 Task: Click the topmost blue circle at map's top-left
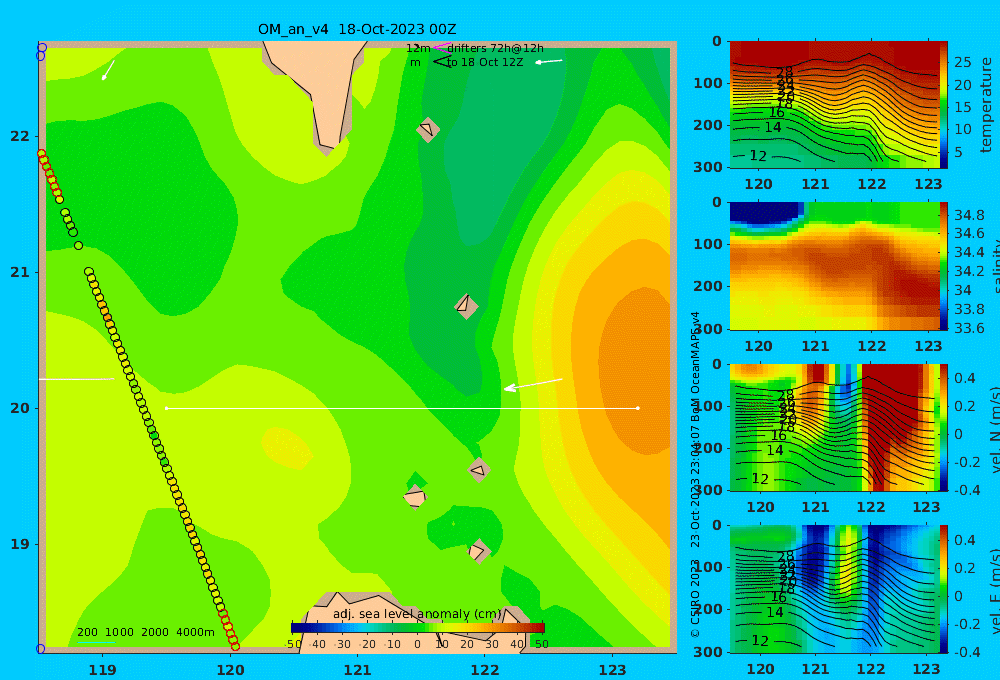tap(42, 47)
